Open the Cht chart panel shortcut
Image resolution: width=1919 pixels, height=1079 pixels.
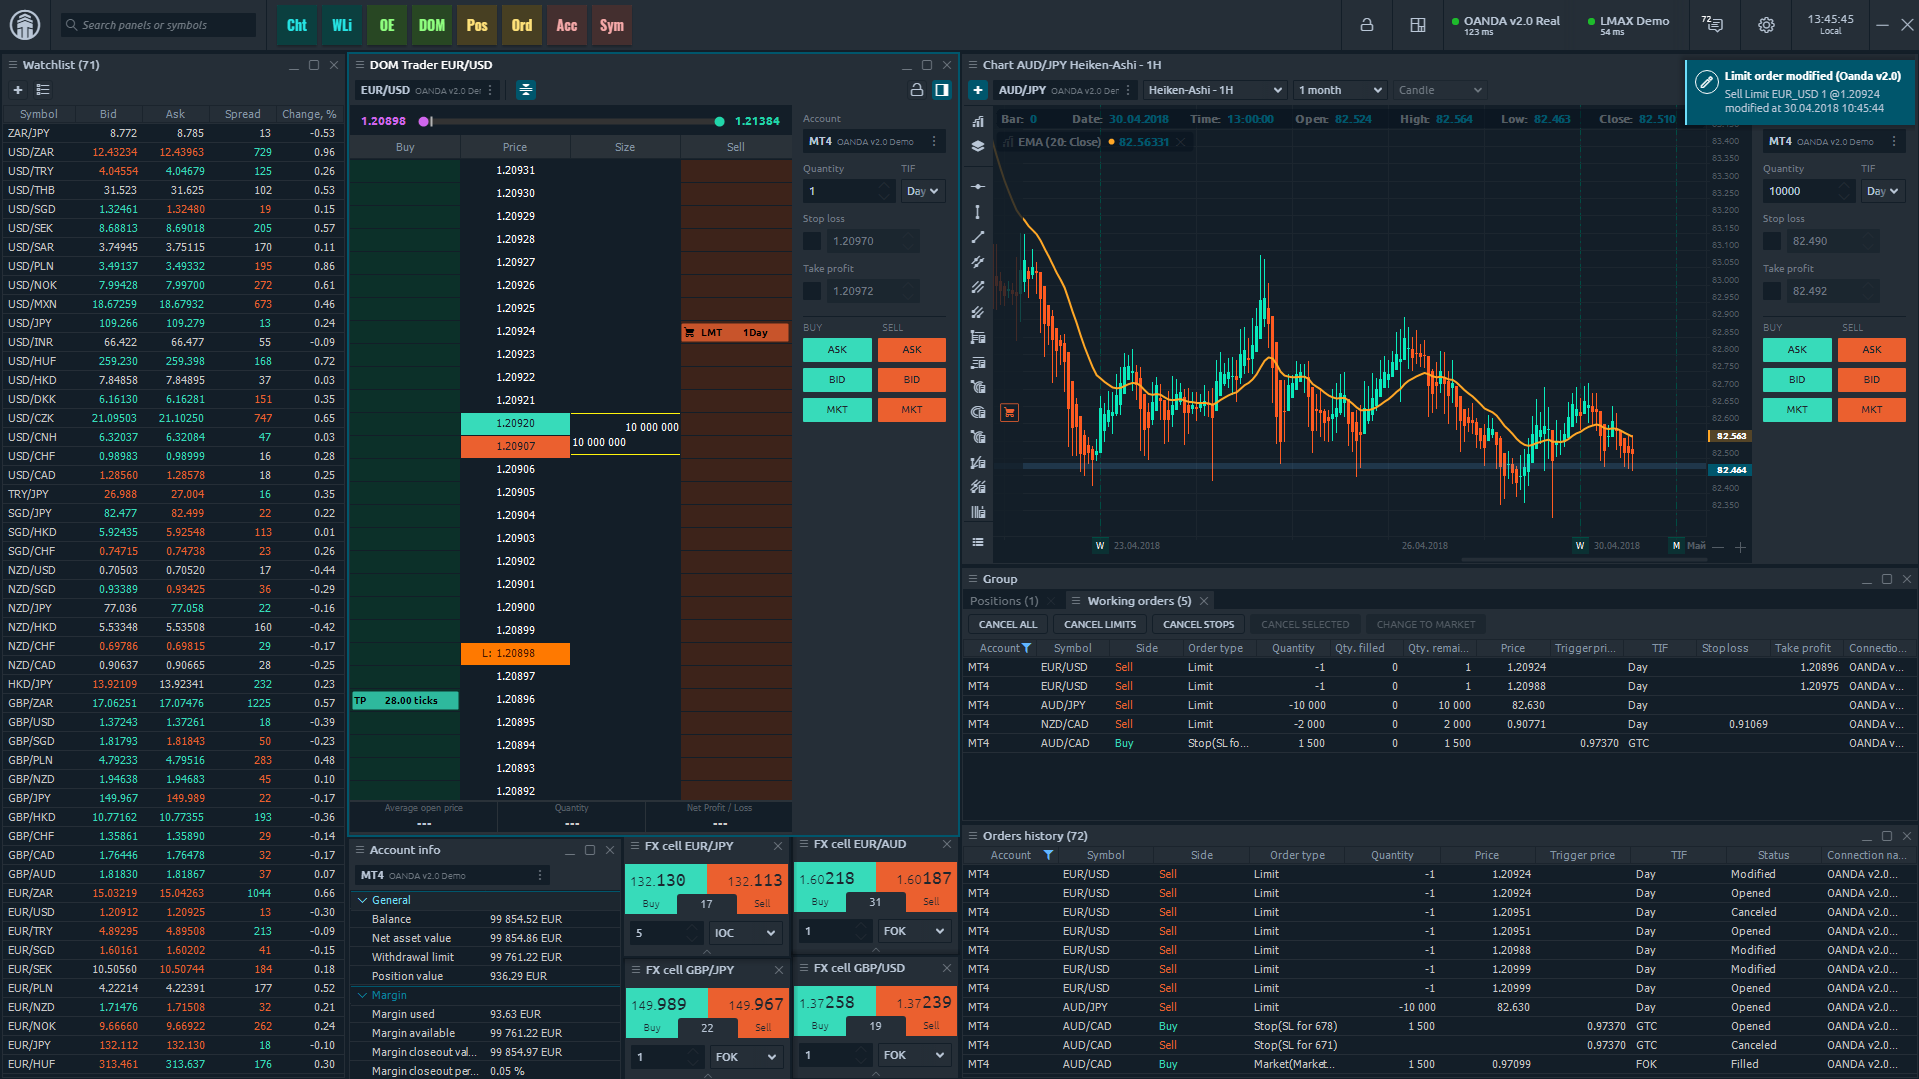click(x=297, y=25)
